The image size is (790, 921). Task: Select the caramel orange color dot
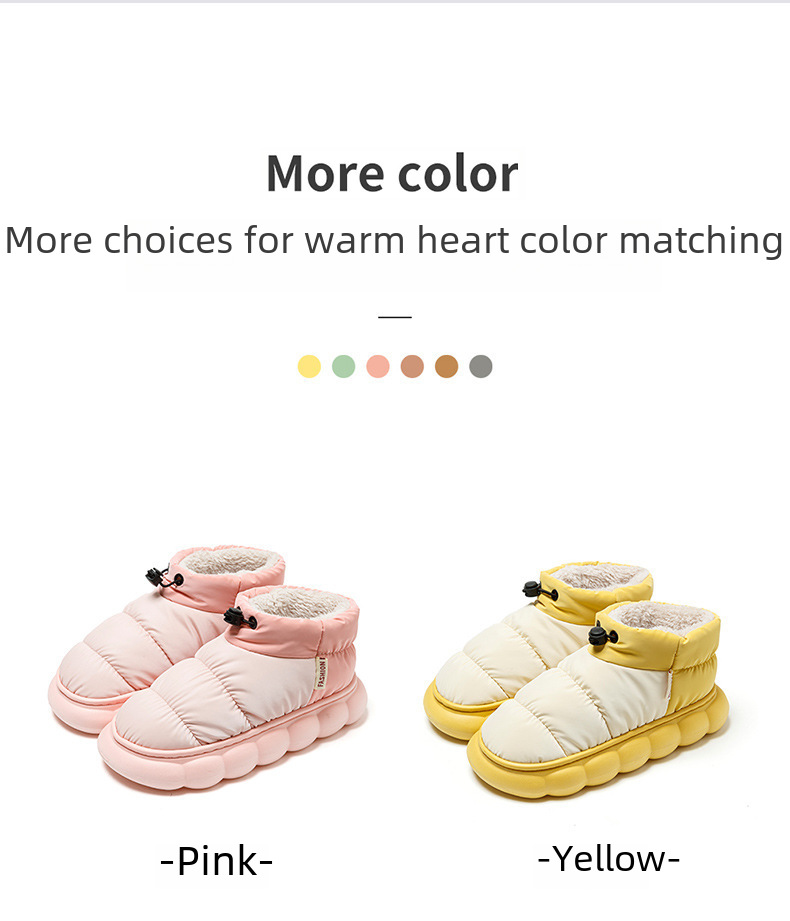coord(446,367)
